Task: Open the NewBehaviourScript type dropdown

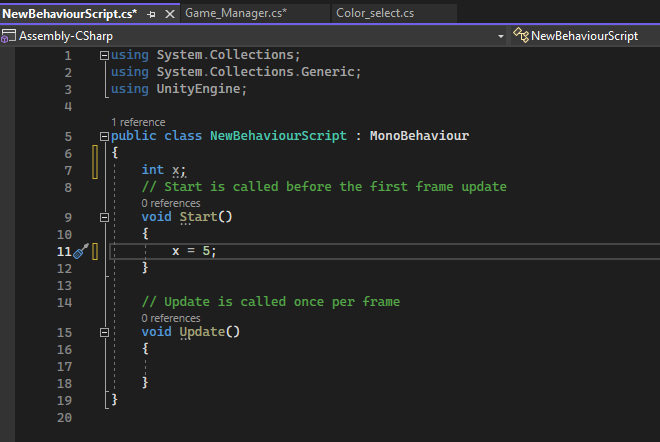Action: point(585,36)
